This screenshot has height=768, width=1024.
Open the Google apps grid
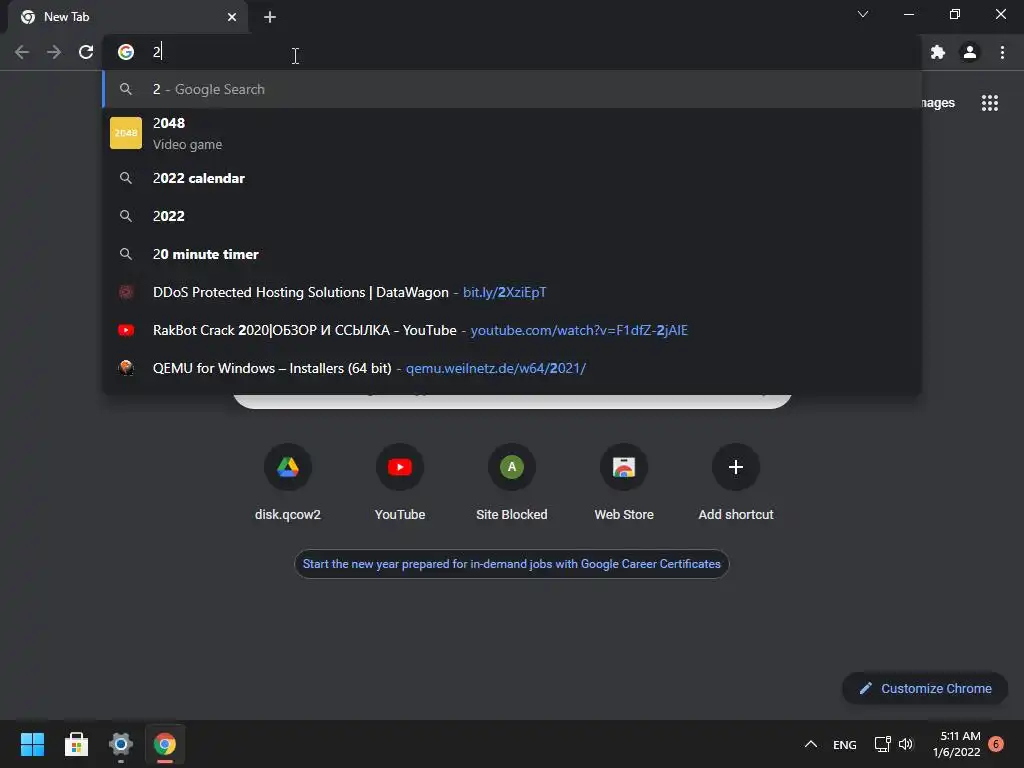[990, 103]
